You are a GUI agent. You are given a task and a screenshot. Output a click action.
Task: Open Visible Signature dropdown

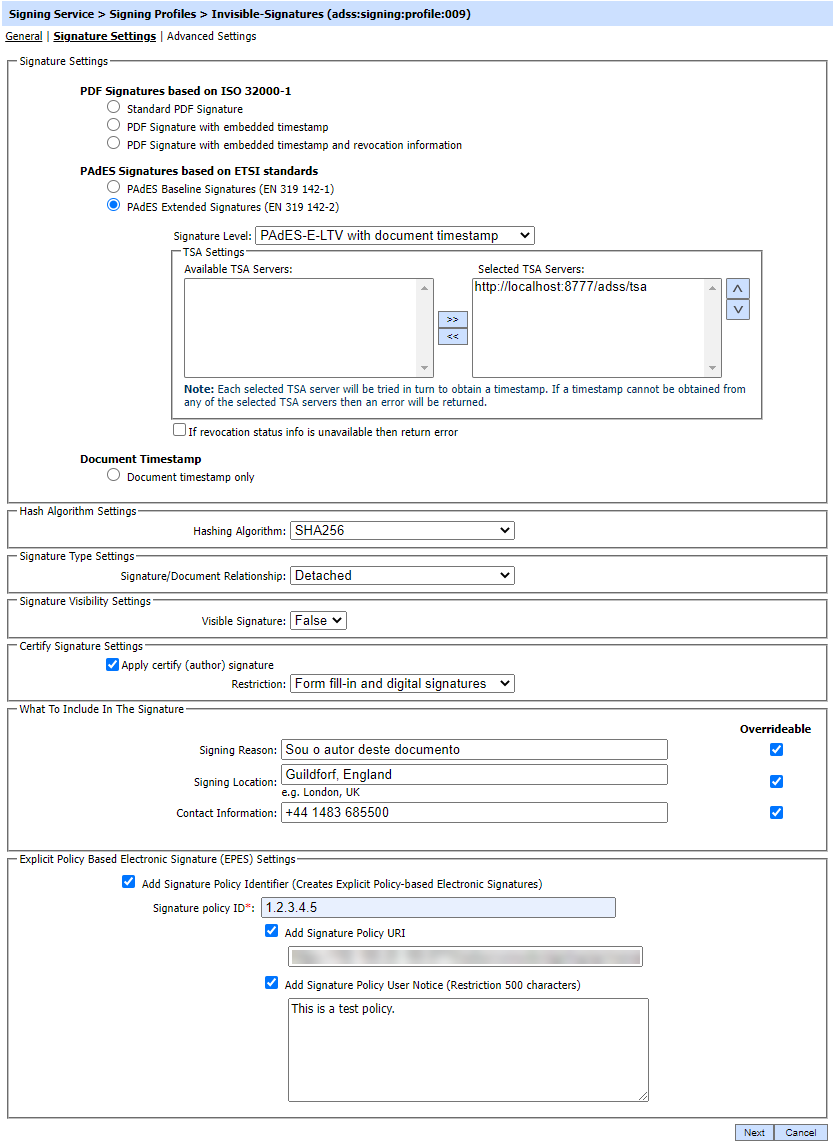[x=318, y=621]
